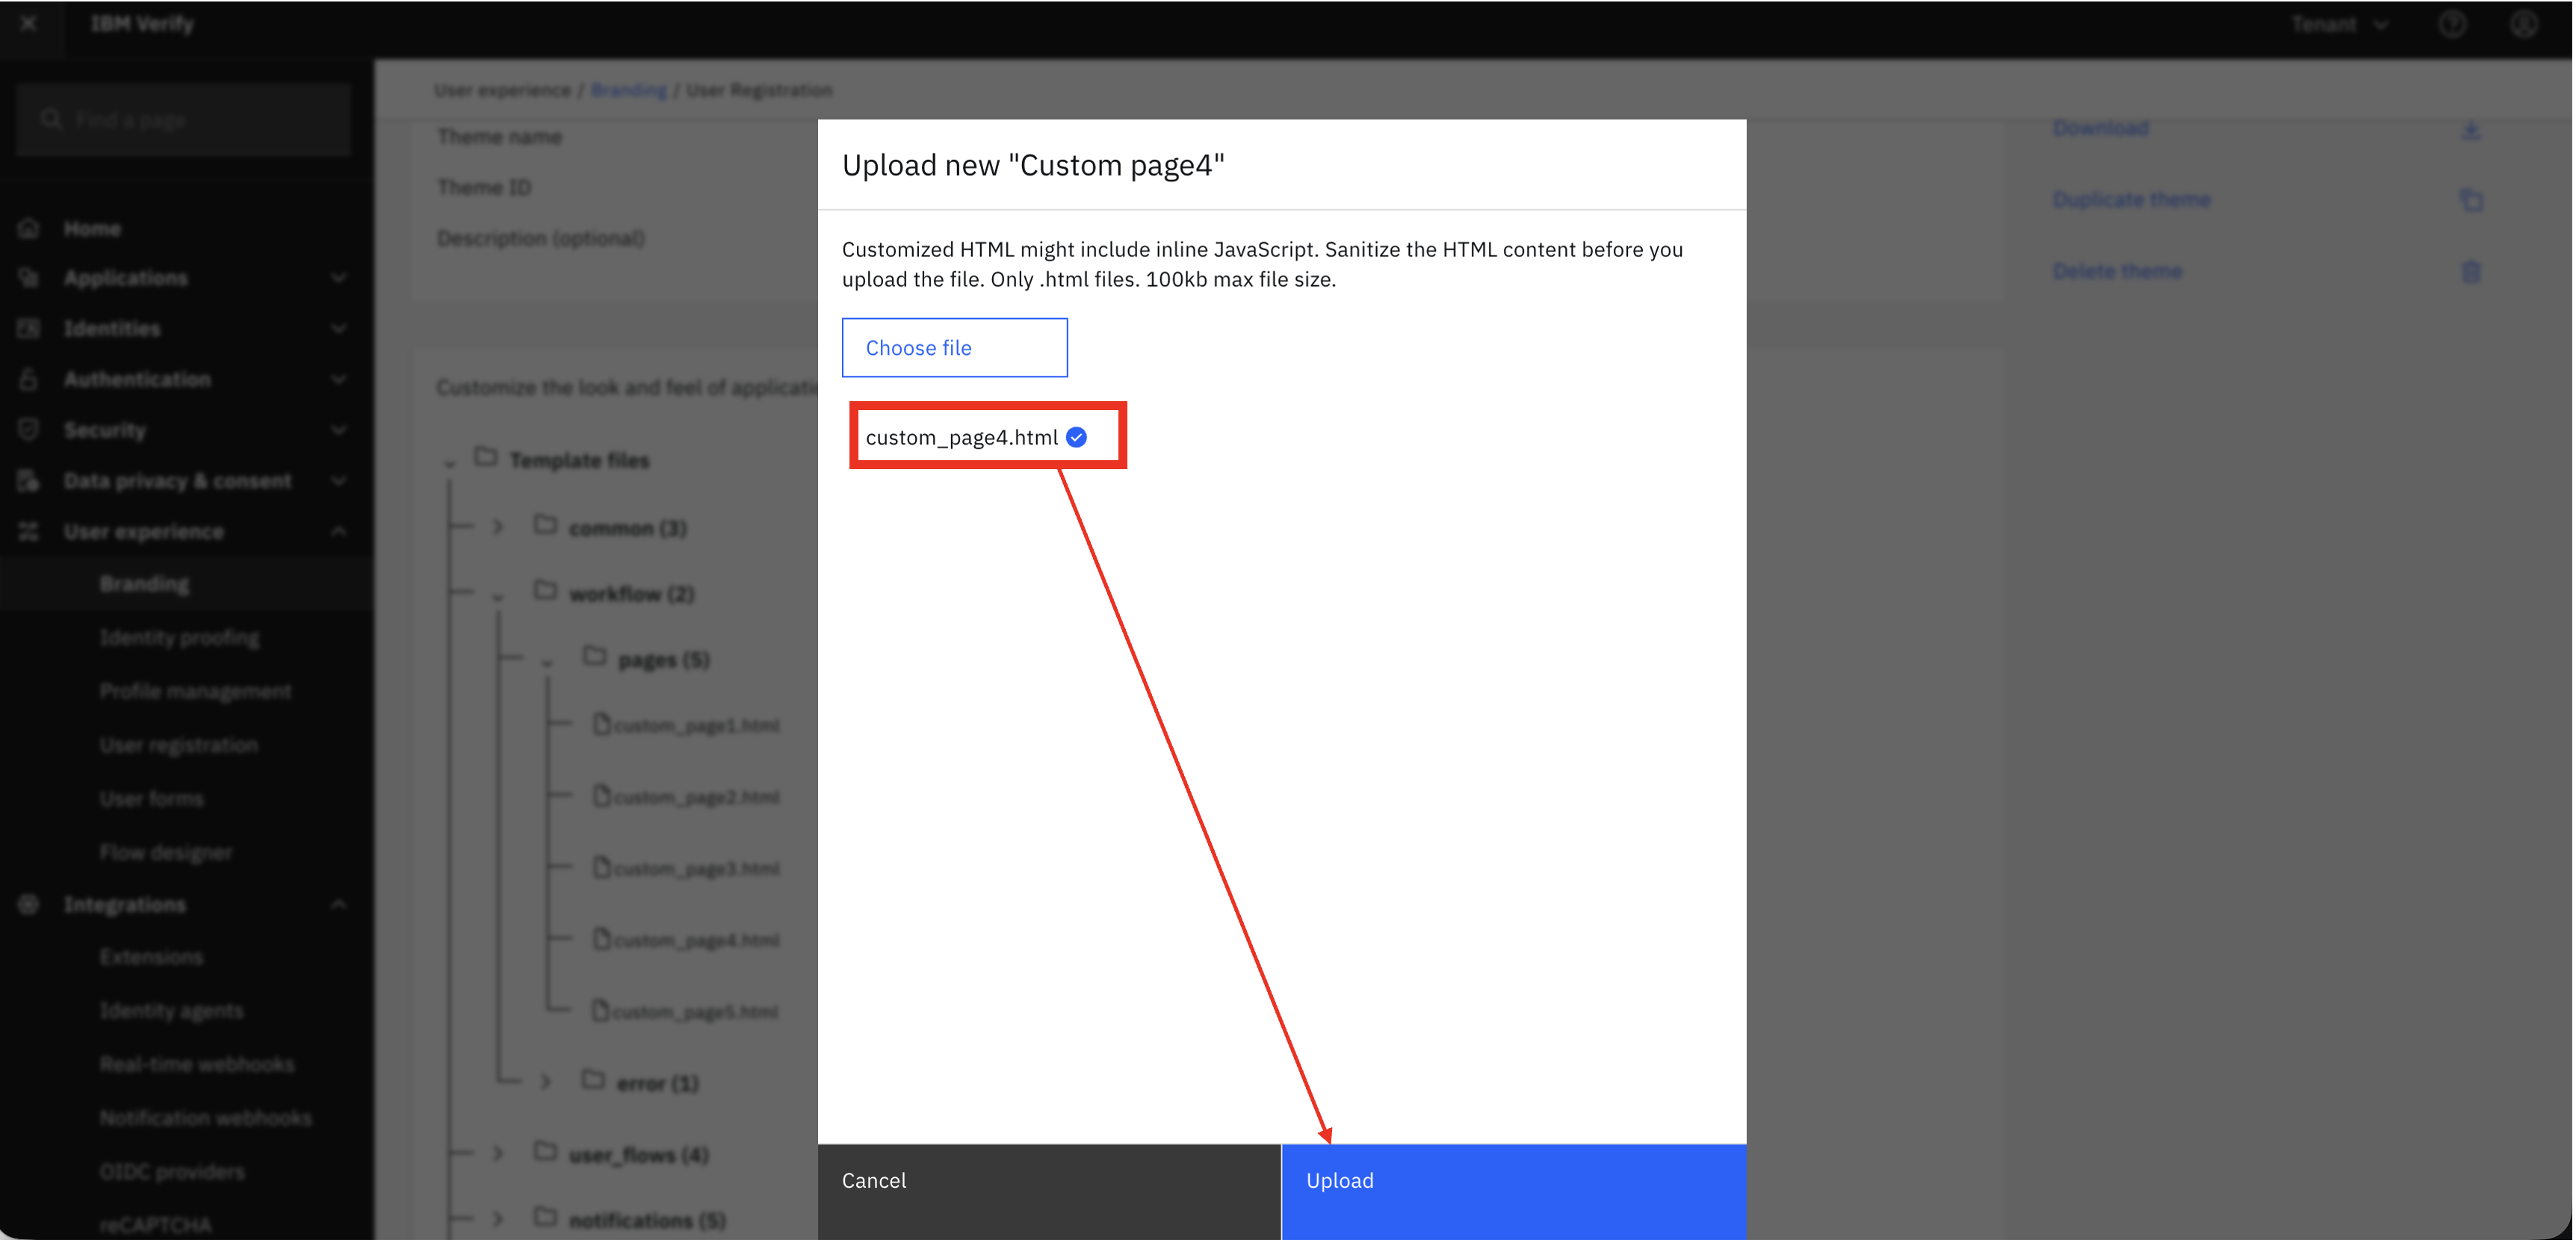Click the Choose file button
This screenshot has width=2576, height=1246.
955,348
